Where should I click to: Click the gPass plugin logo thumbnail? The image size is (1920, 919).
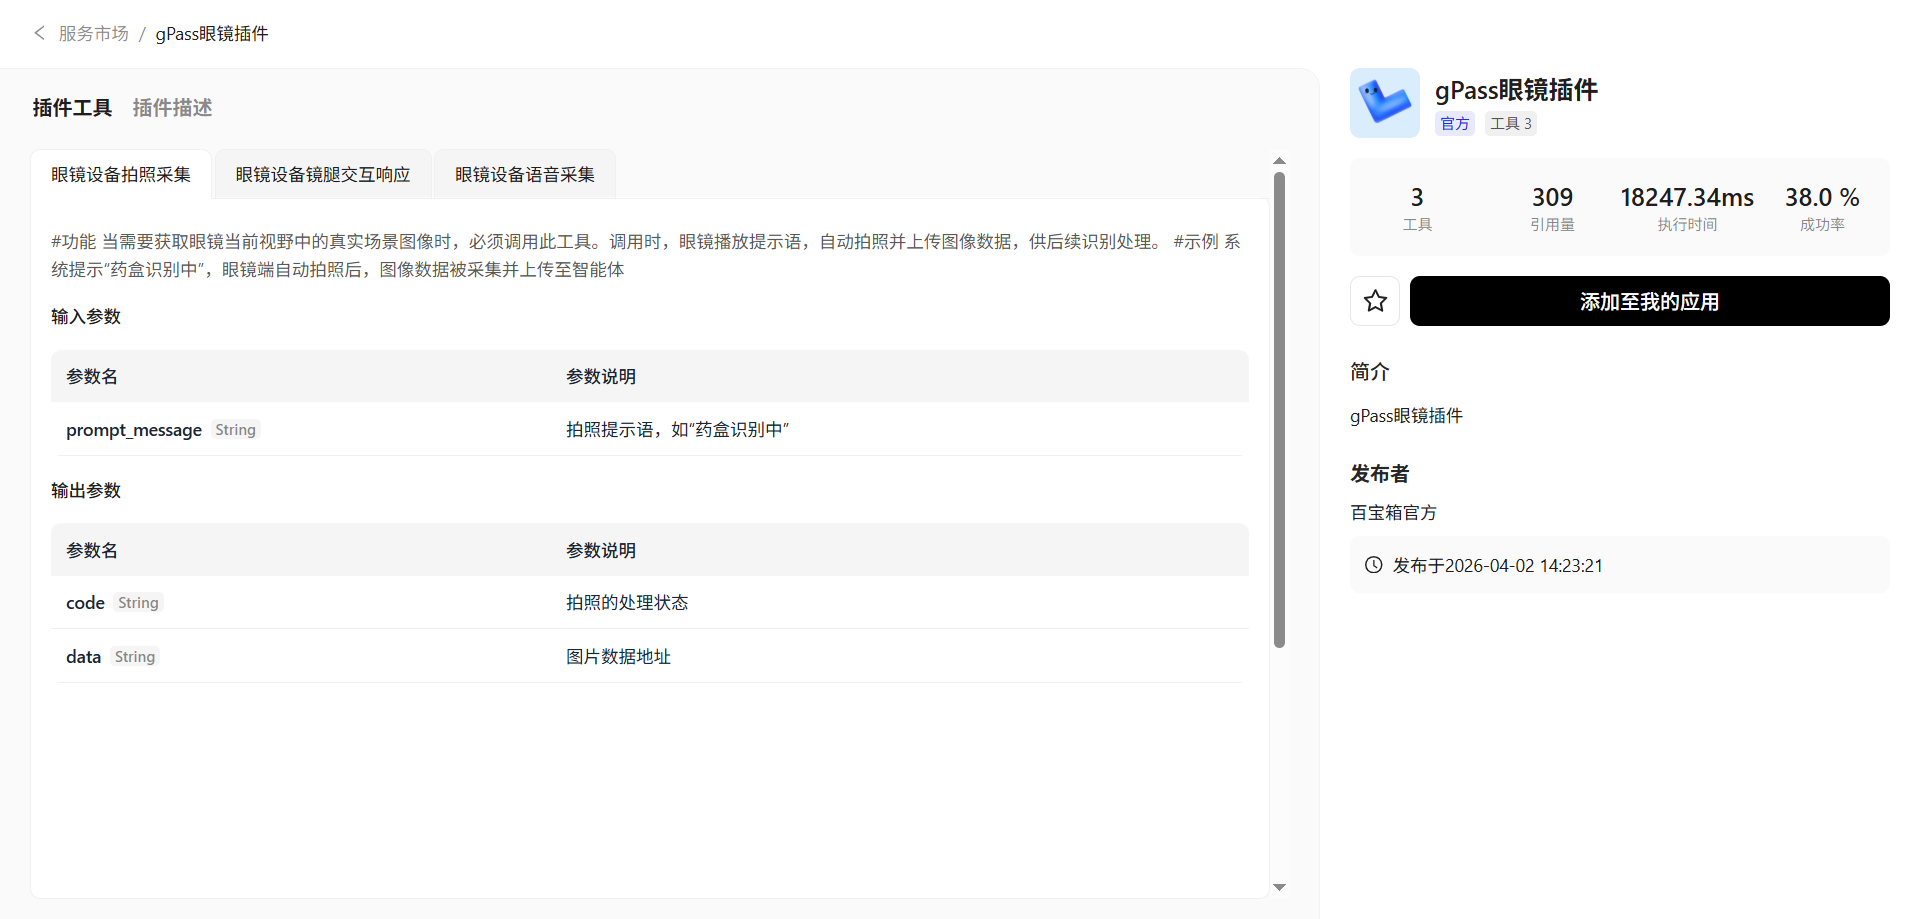1385,103
